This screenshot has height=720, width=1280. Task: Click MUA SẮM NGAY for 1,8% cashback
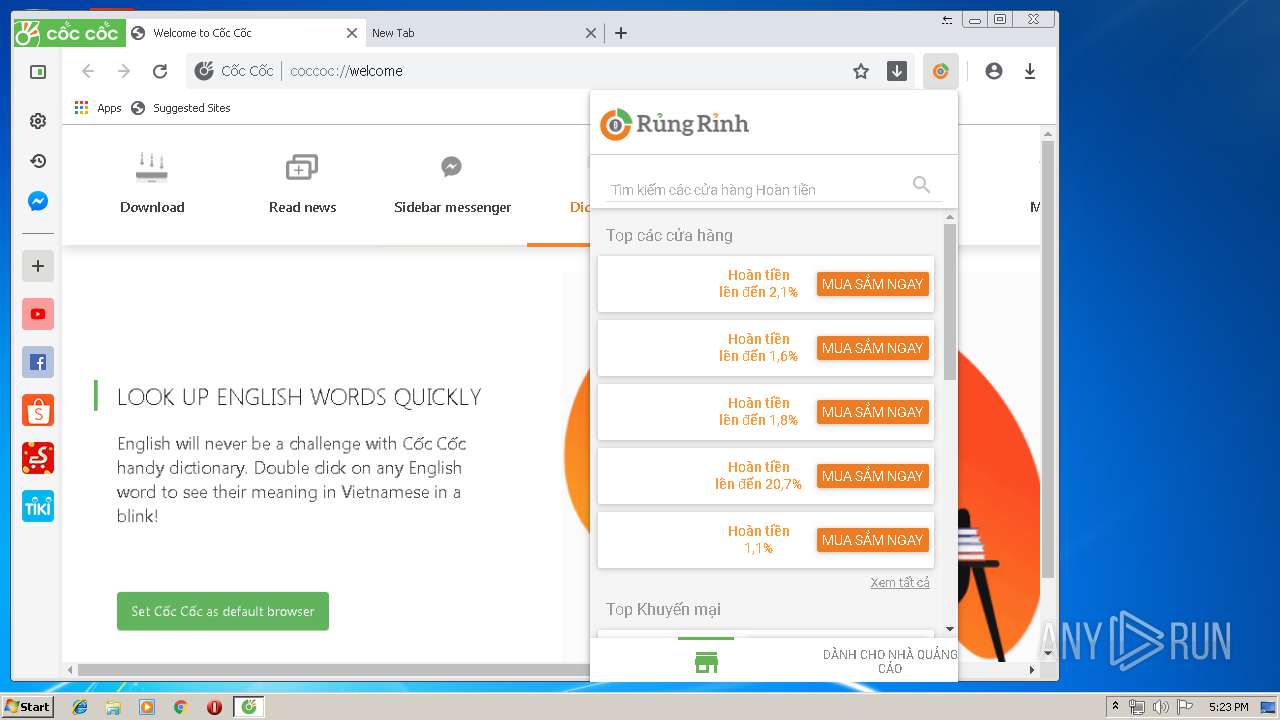(x=872, y=412)
